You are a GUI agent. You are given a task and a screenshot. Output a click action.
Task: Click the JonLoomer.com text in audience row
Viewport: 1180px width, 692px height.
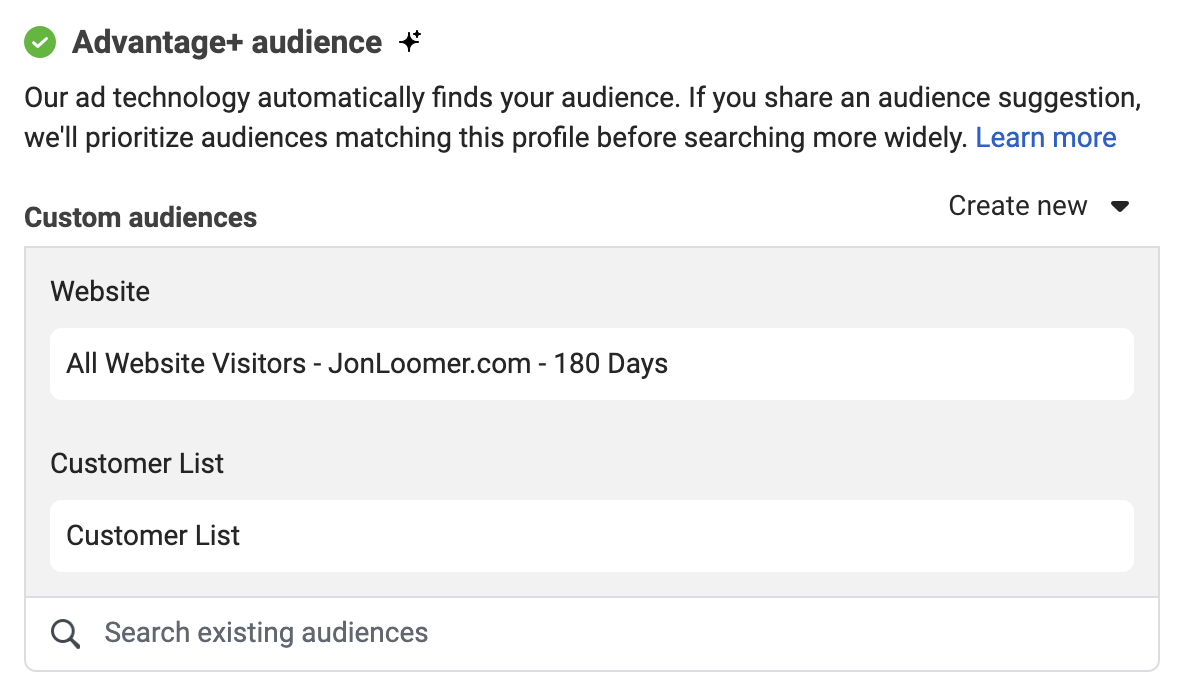pos(429,364)
